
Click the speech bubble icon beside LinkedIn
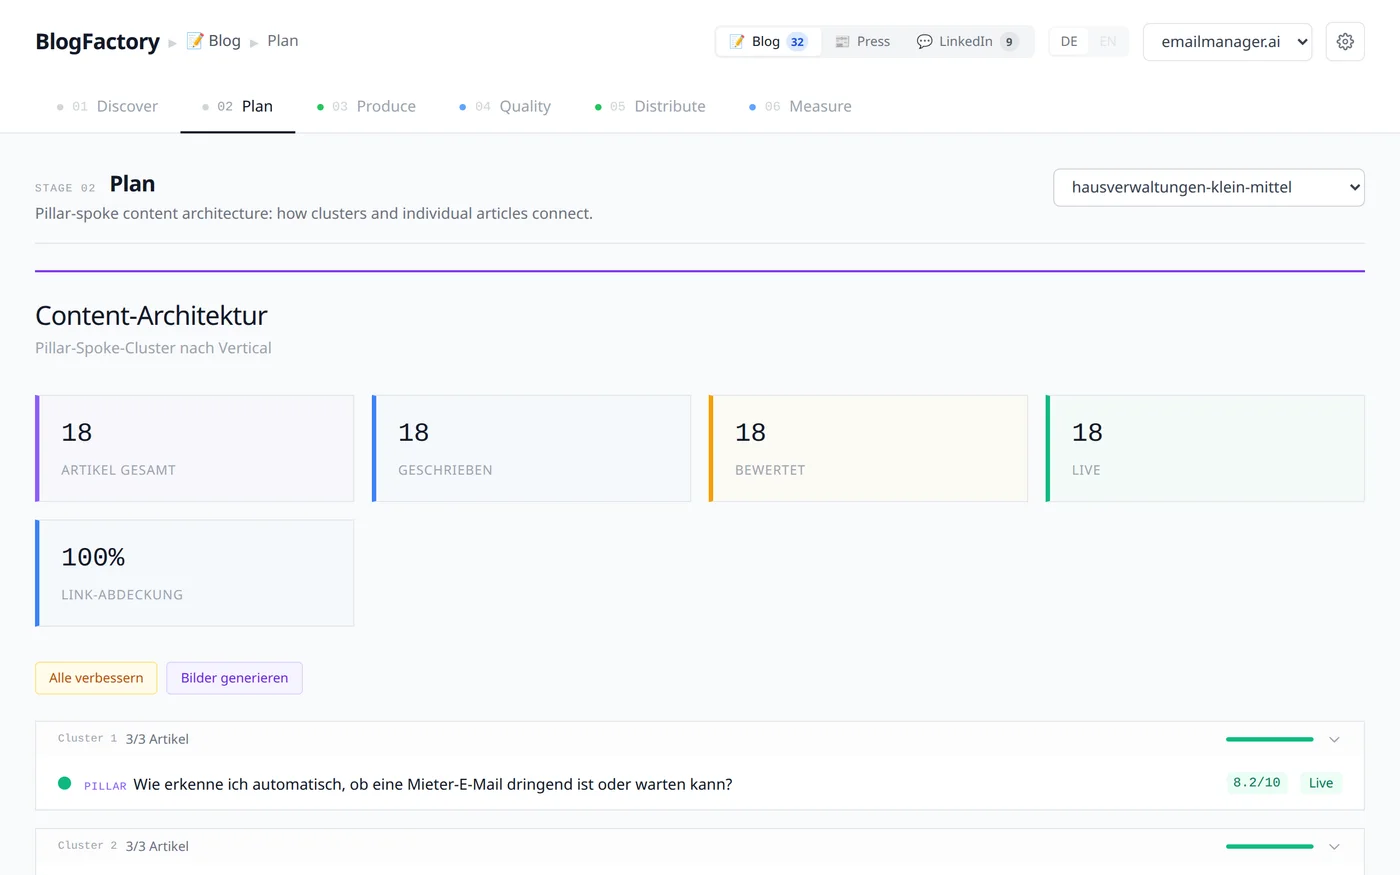coord(925,42)
